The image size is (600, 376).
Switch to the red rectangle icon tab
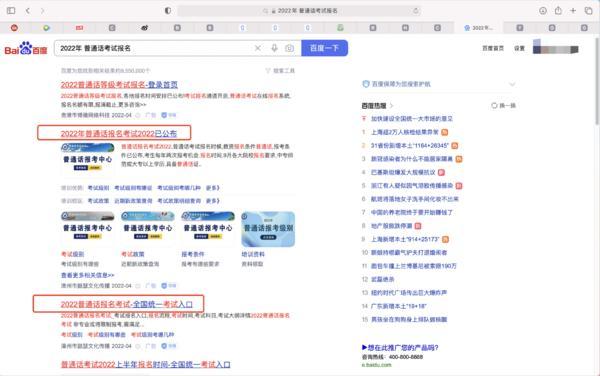(79, 28)
